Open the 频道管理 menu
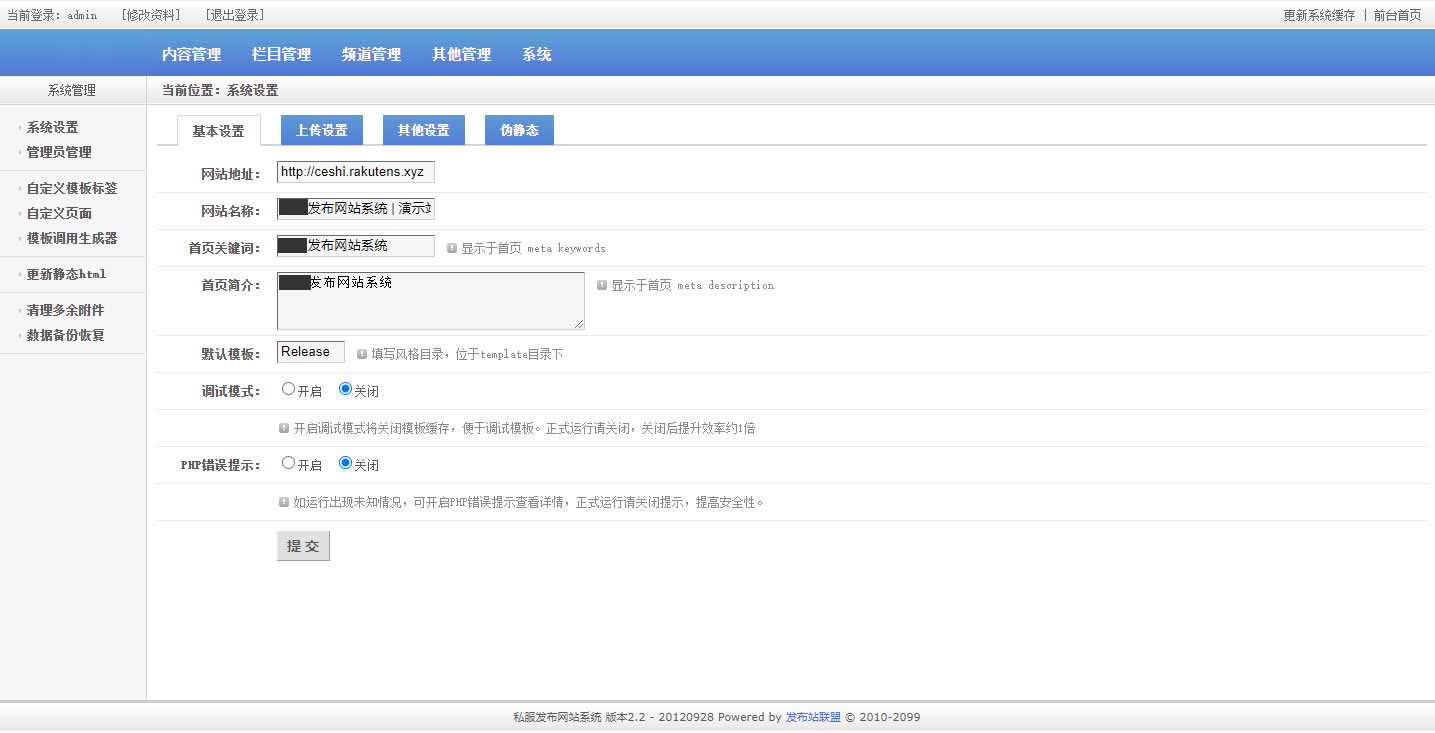Viewport: 1435px width, 733px height. coord(371,55)
